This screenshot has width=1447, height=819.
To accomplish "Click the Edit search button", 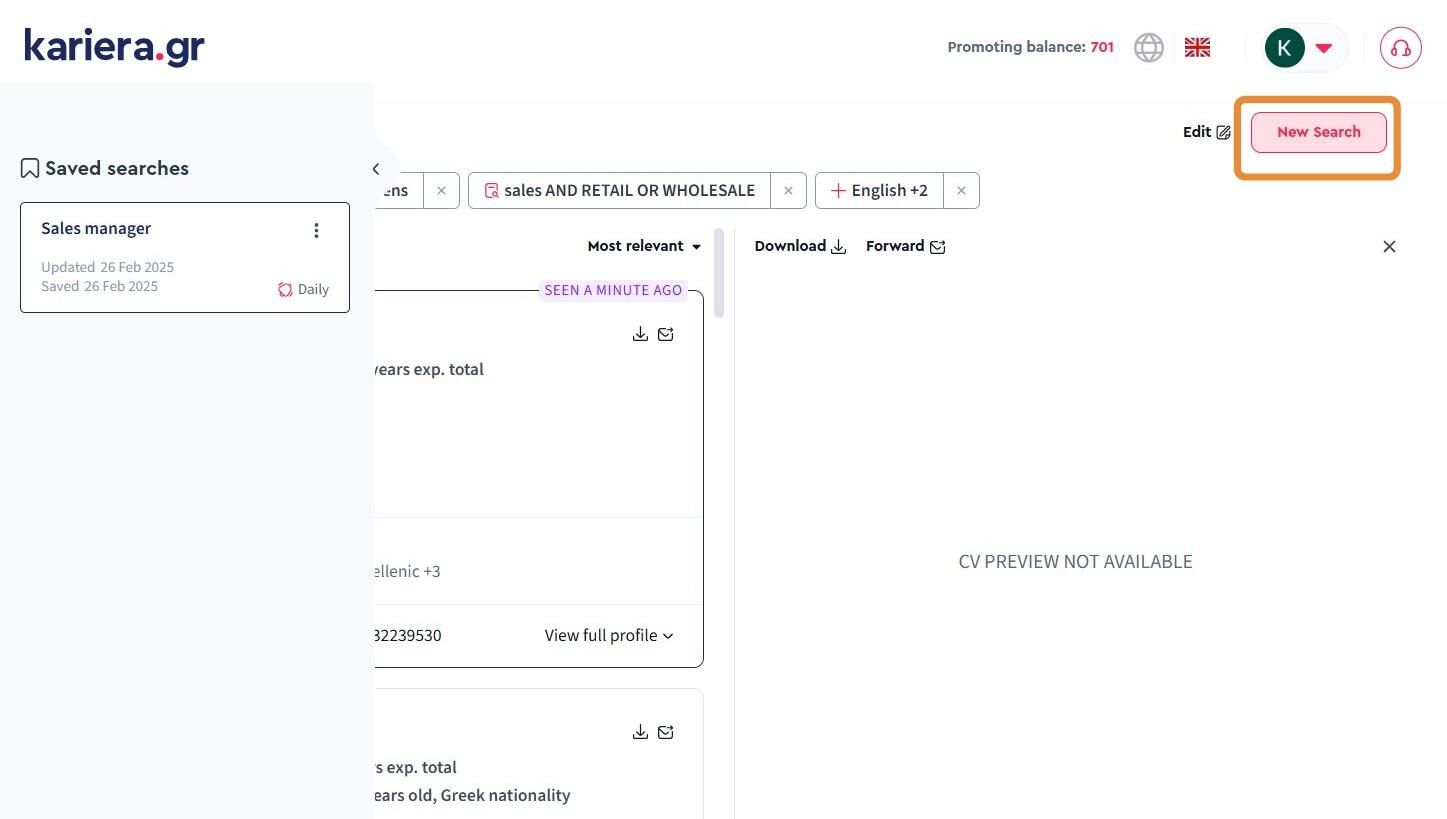I will click(1206, 132).
